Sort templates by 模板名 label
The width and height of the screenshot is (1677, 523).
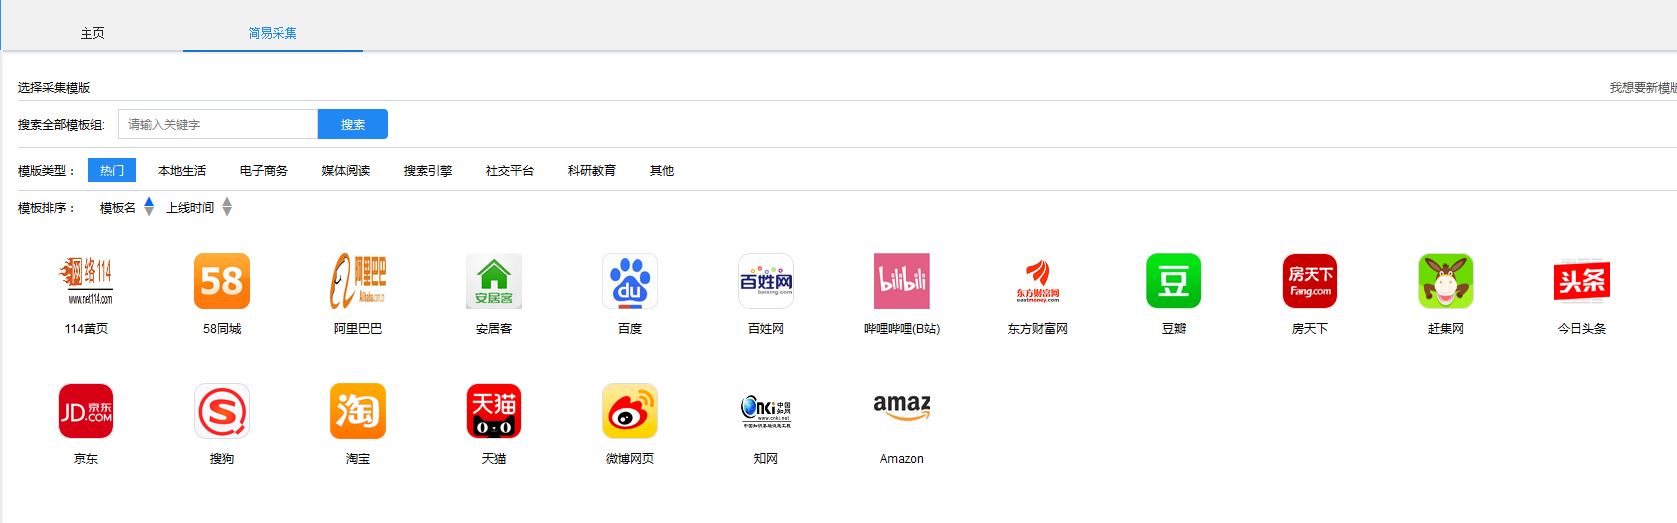(118, 208)
